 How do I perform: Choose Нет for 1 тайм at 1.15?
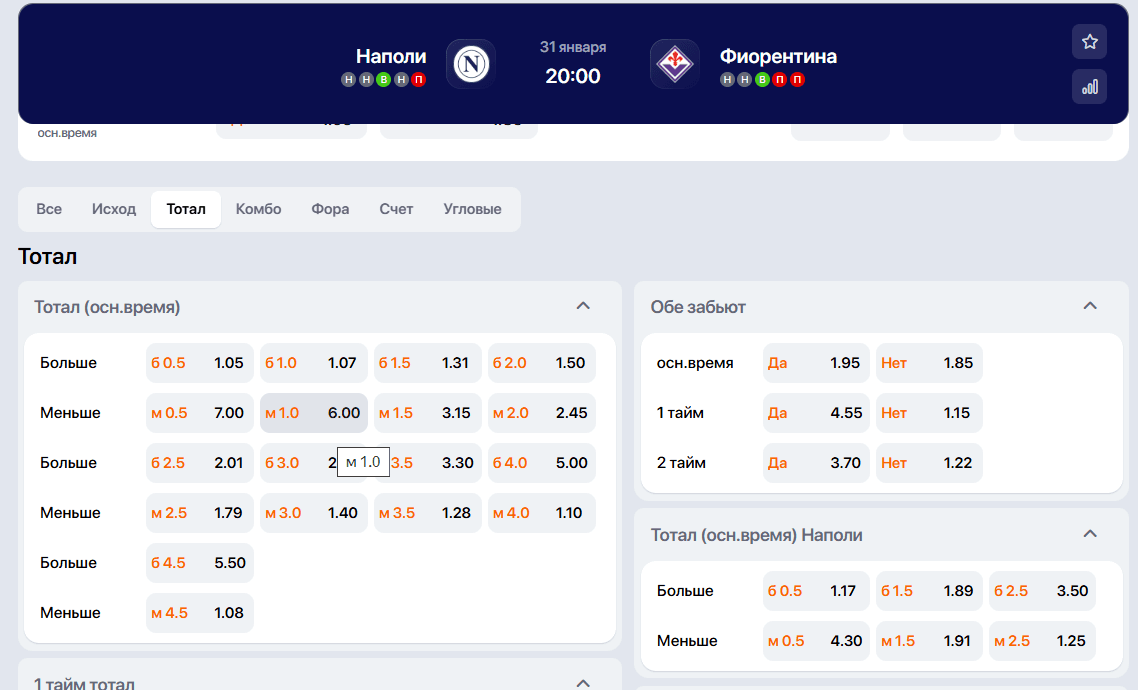929,413
